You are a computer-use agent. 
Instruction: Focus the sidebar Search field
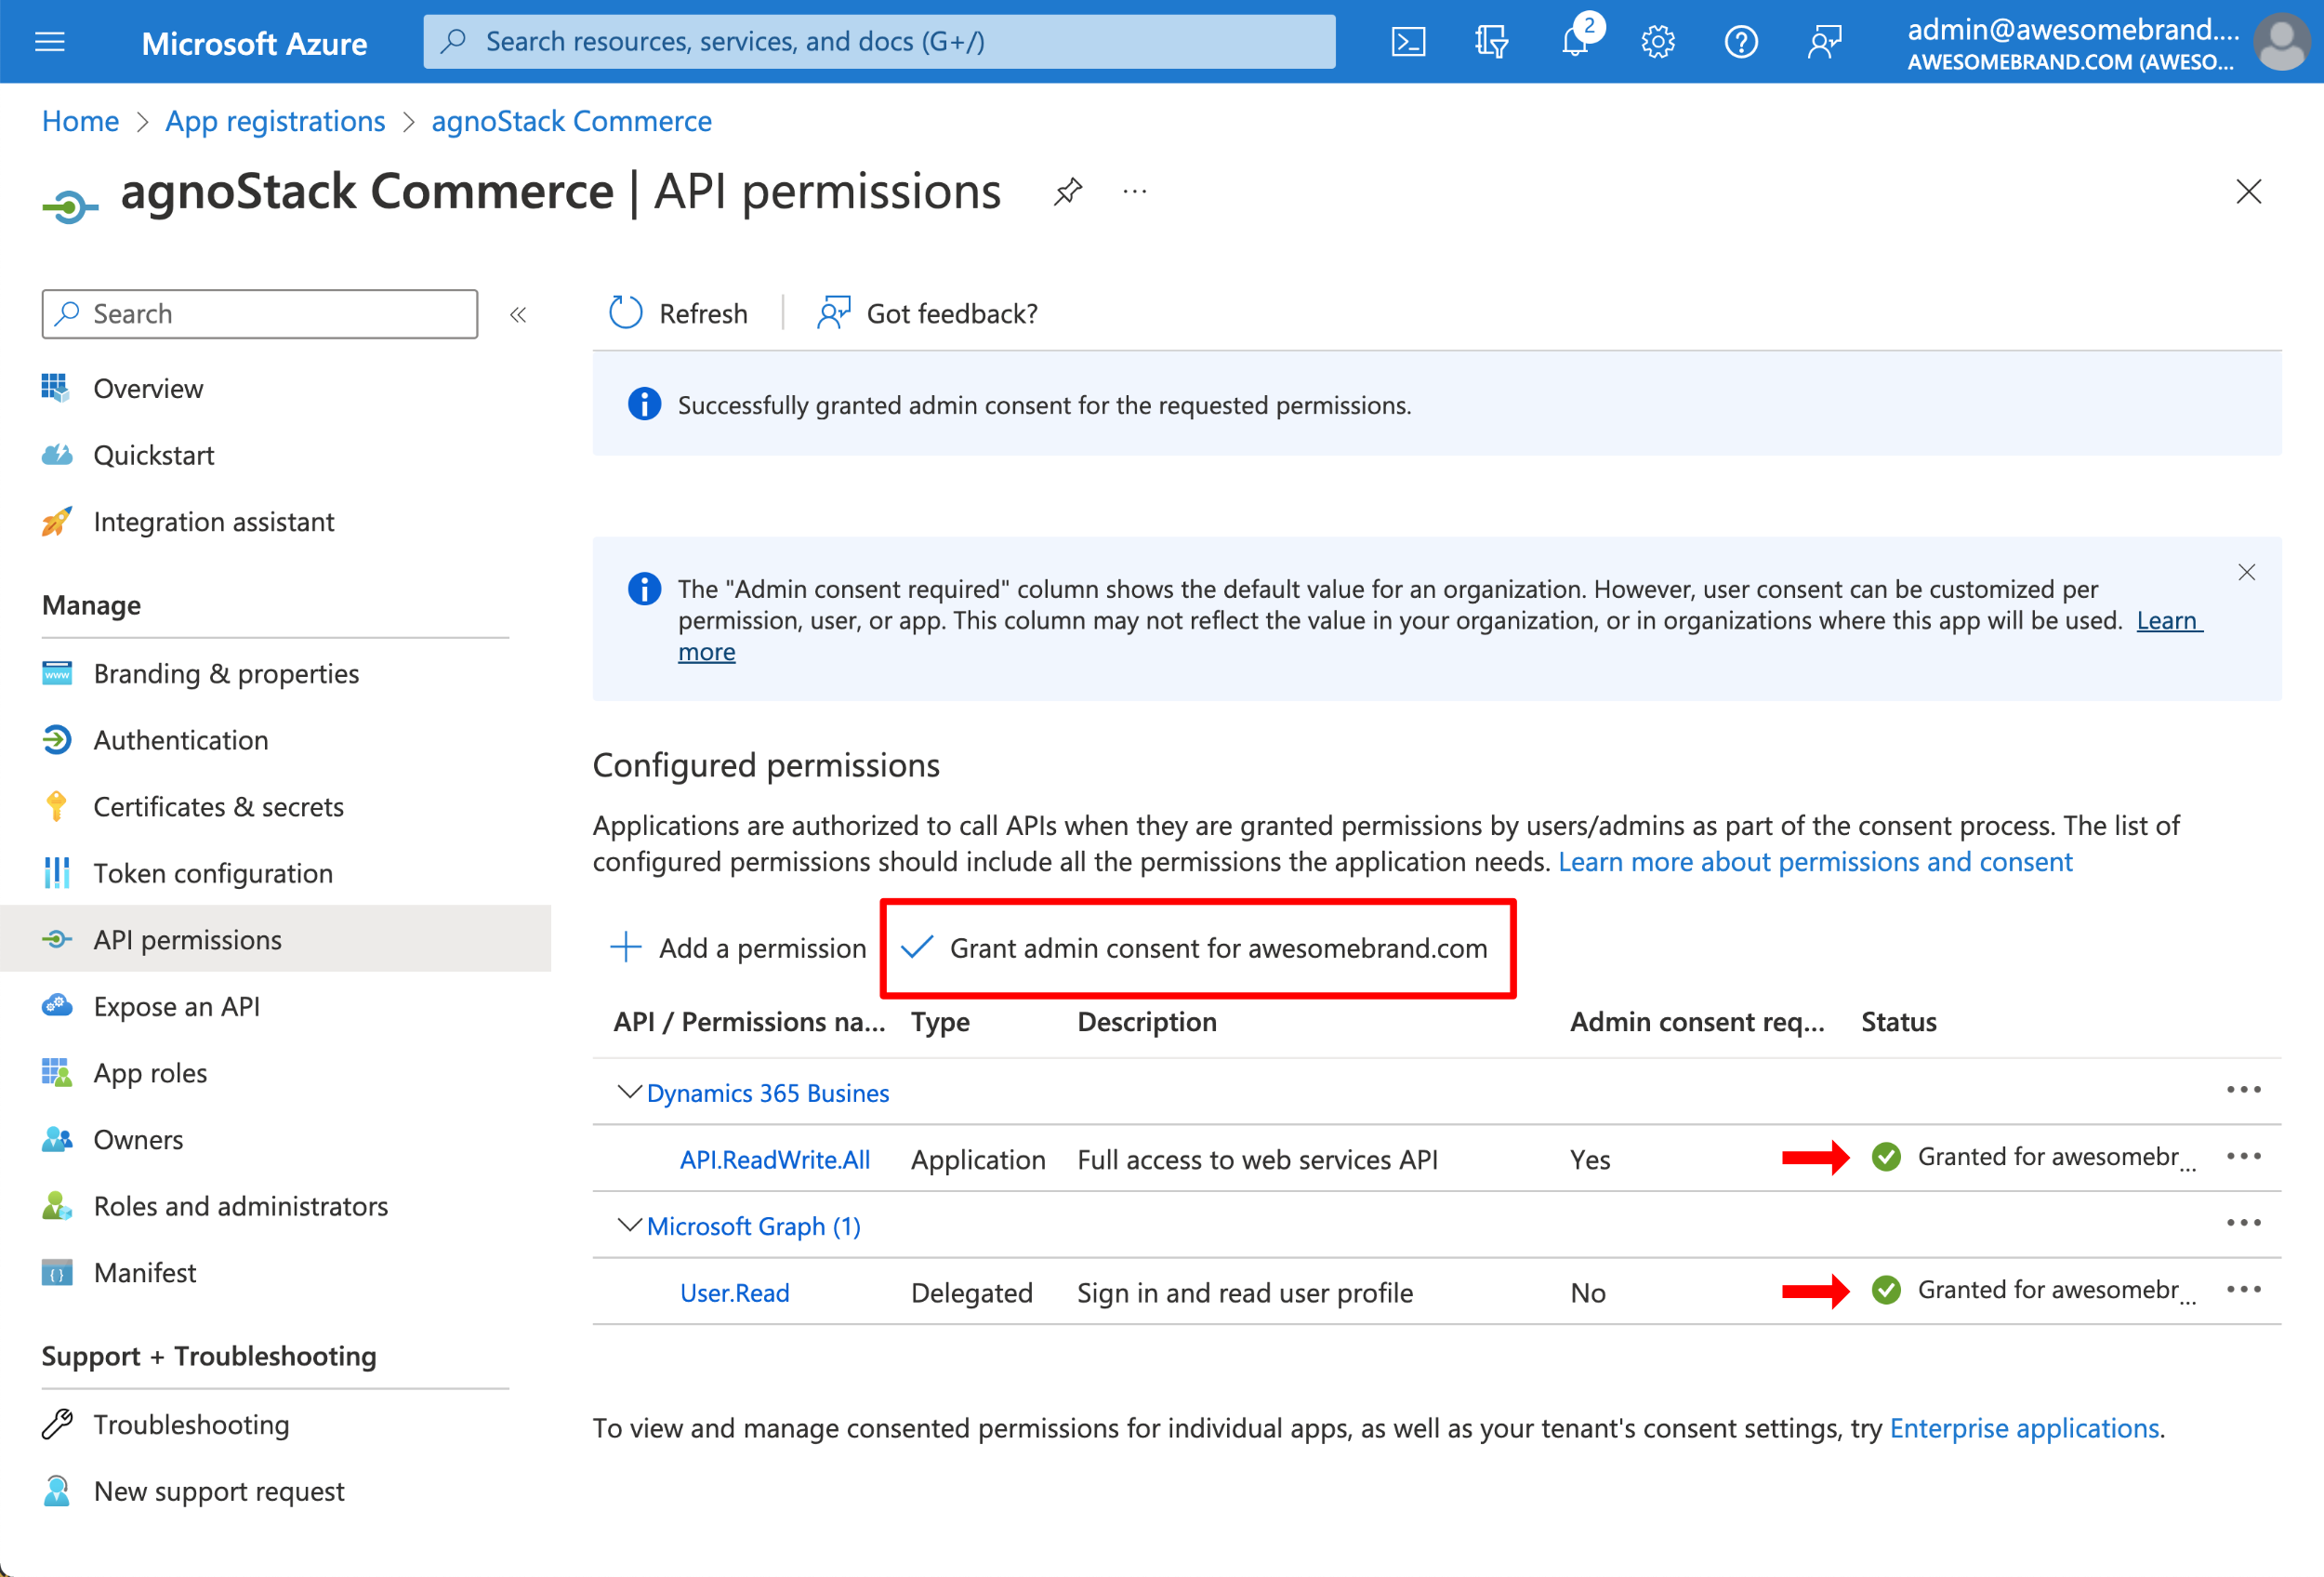(x=260, y=314)
